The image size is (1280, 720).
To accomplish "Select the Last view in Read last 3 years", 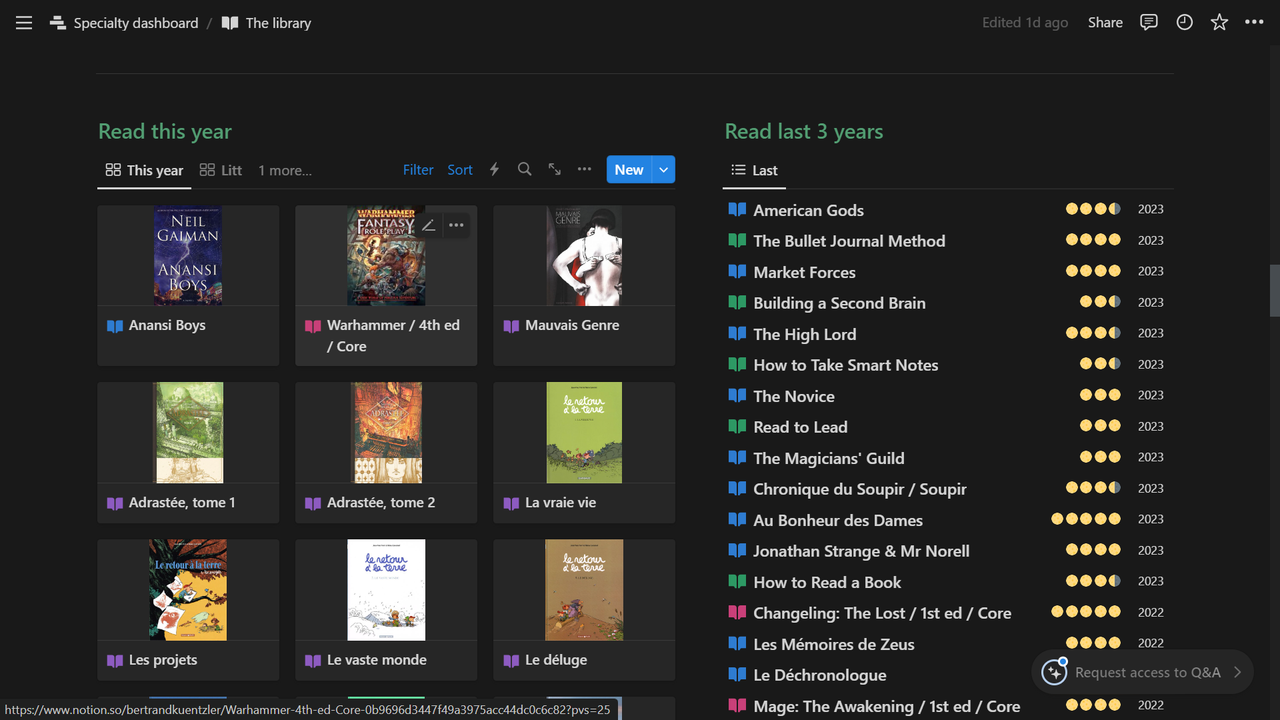I will click(x=754, y=170).
